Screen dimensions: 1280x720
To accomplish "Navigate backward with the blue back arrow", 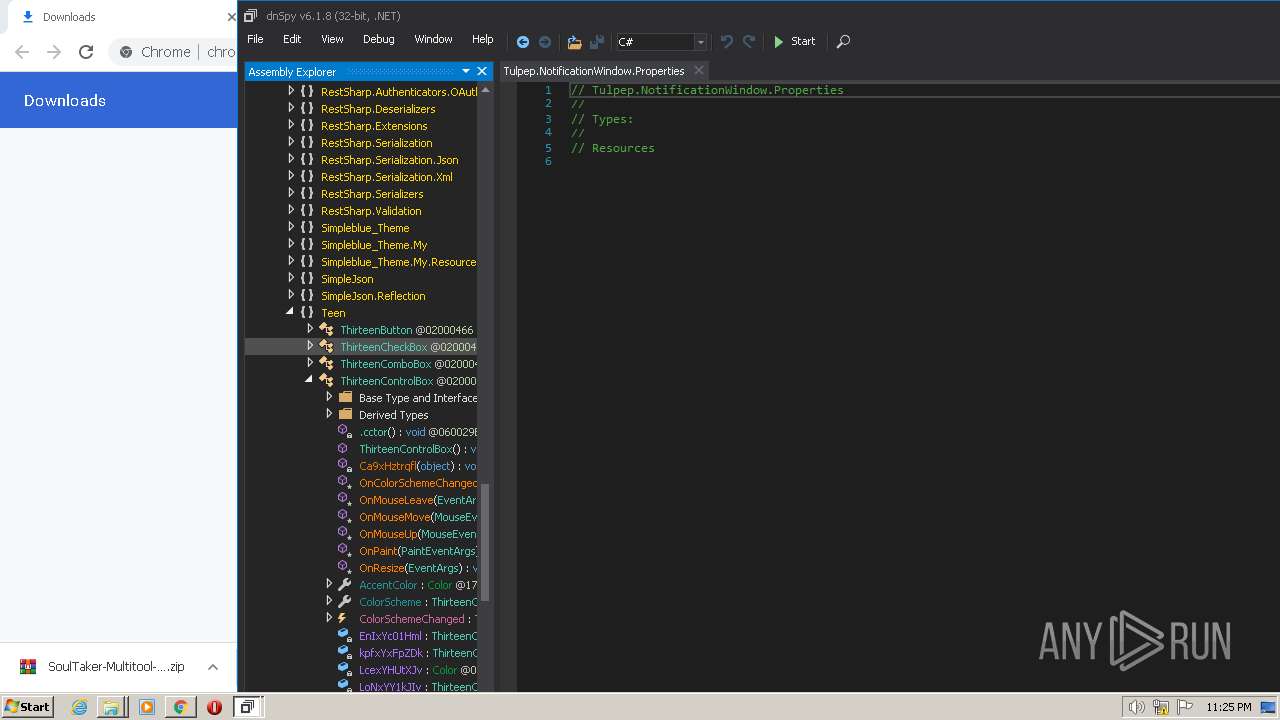I will pyautogui.click(x=522, y=42).
